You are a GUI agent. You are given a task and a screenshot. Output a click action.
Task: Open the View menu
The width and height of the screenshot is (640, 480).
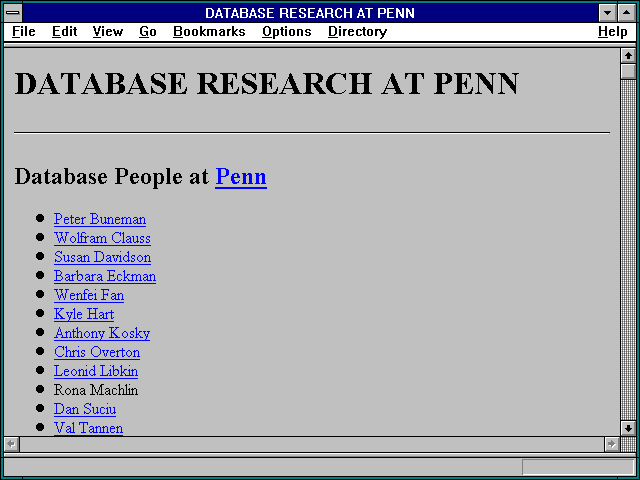[108, 32]
